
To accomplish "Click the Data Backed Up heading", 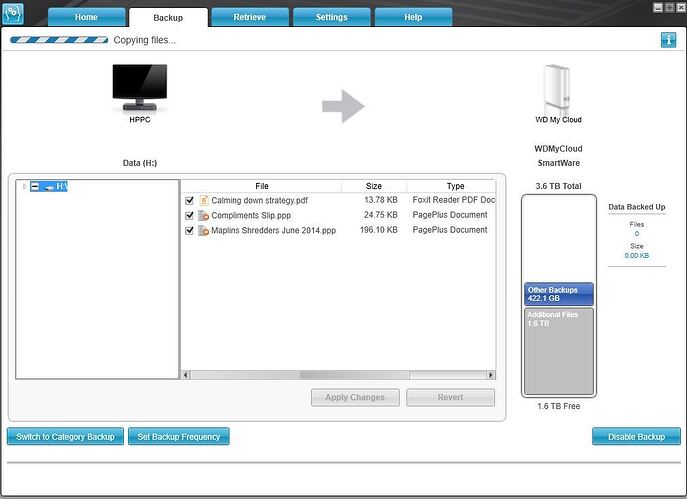I will (x=637, y=207).
